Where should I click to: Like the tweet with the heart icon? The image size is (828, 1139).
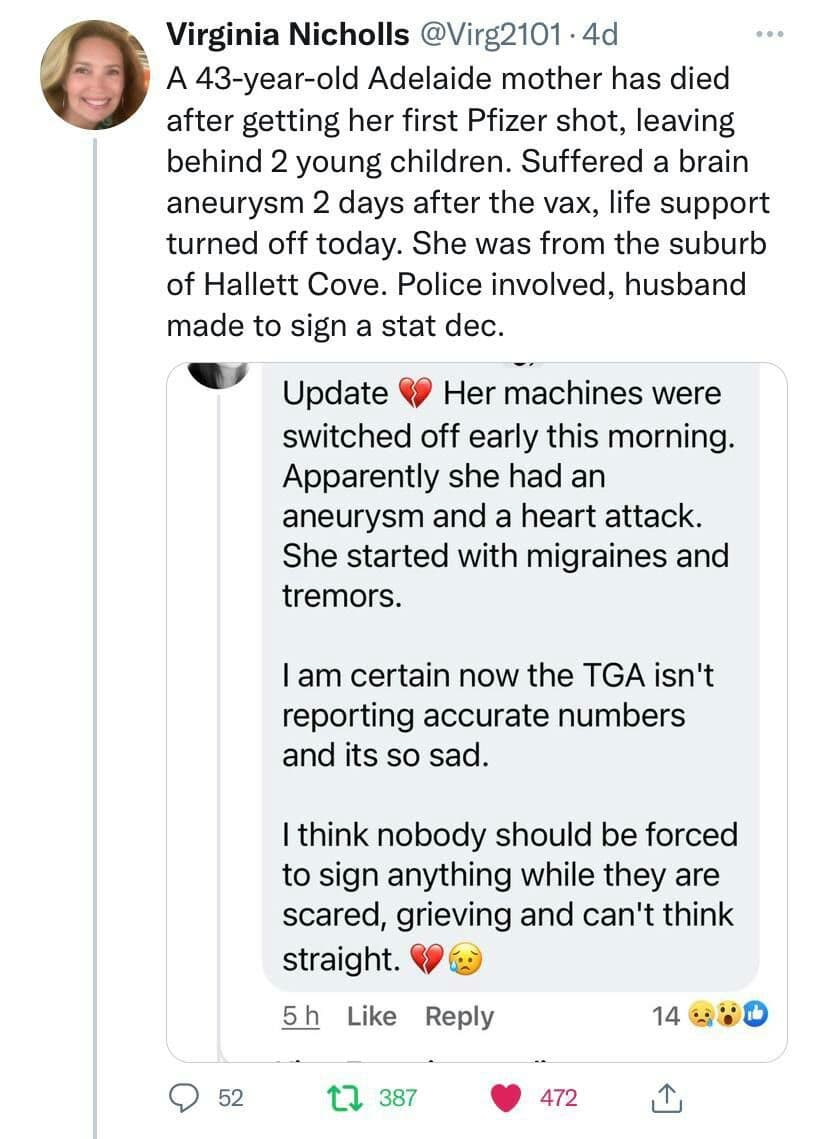click(508, 1097)
